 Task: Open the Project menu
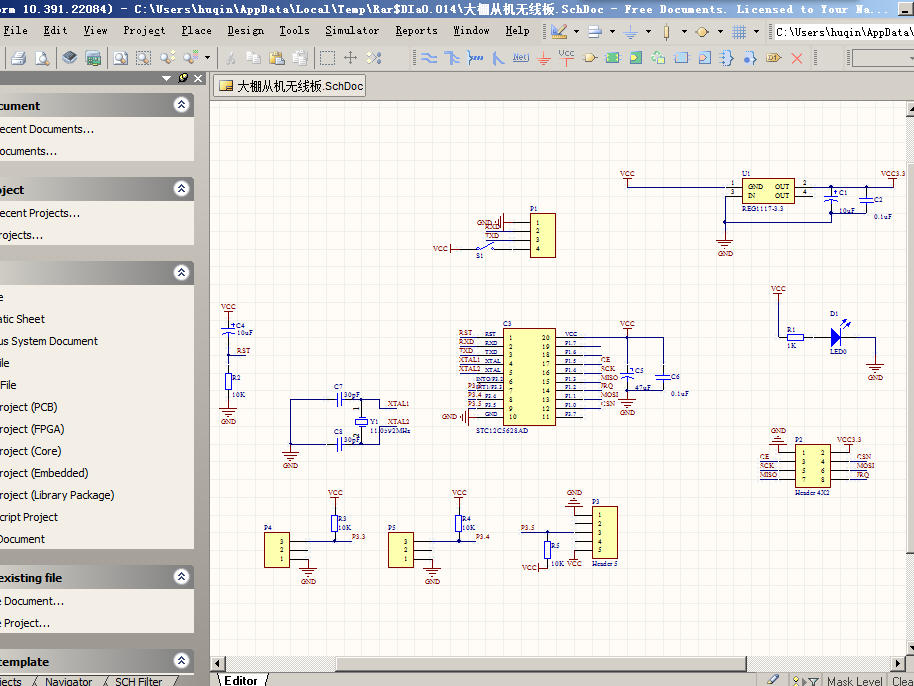pyautogui.click(x=144, y=30)
